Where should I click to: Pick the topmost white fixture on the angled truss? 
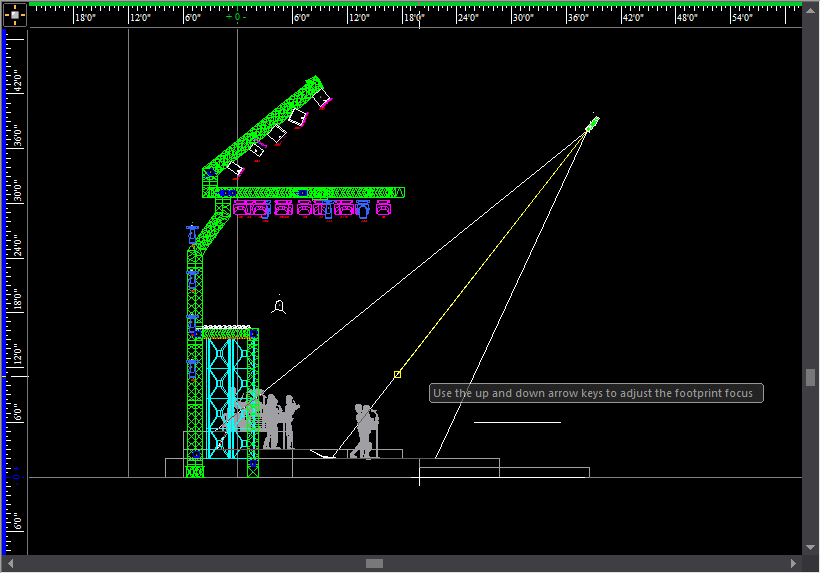[322, 98]
